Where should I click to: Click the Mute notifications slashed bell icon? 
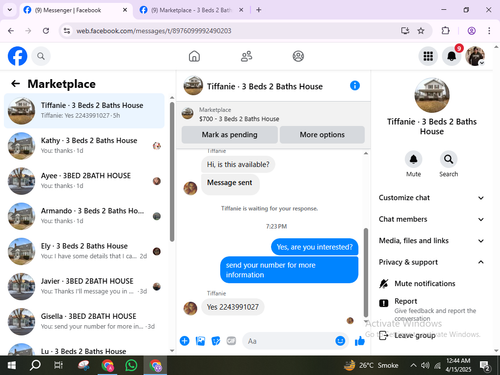point(384,284)
